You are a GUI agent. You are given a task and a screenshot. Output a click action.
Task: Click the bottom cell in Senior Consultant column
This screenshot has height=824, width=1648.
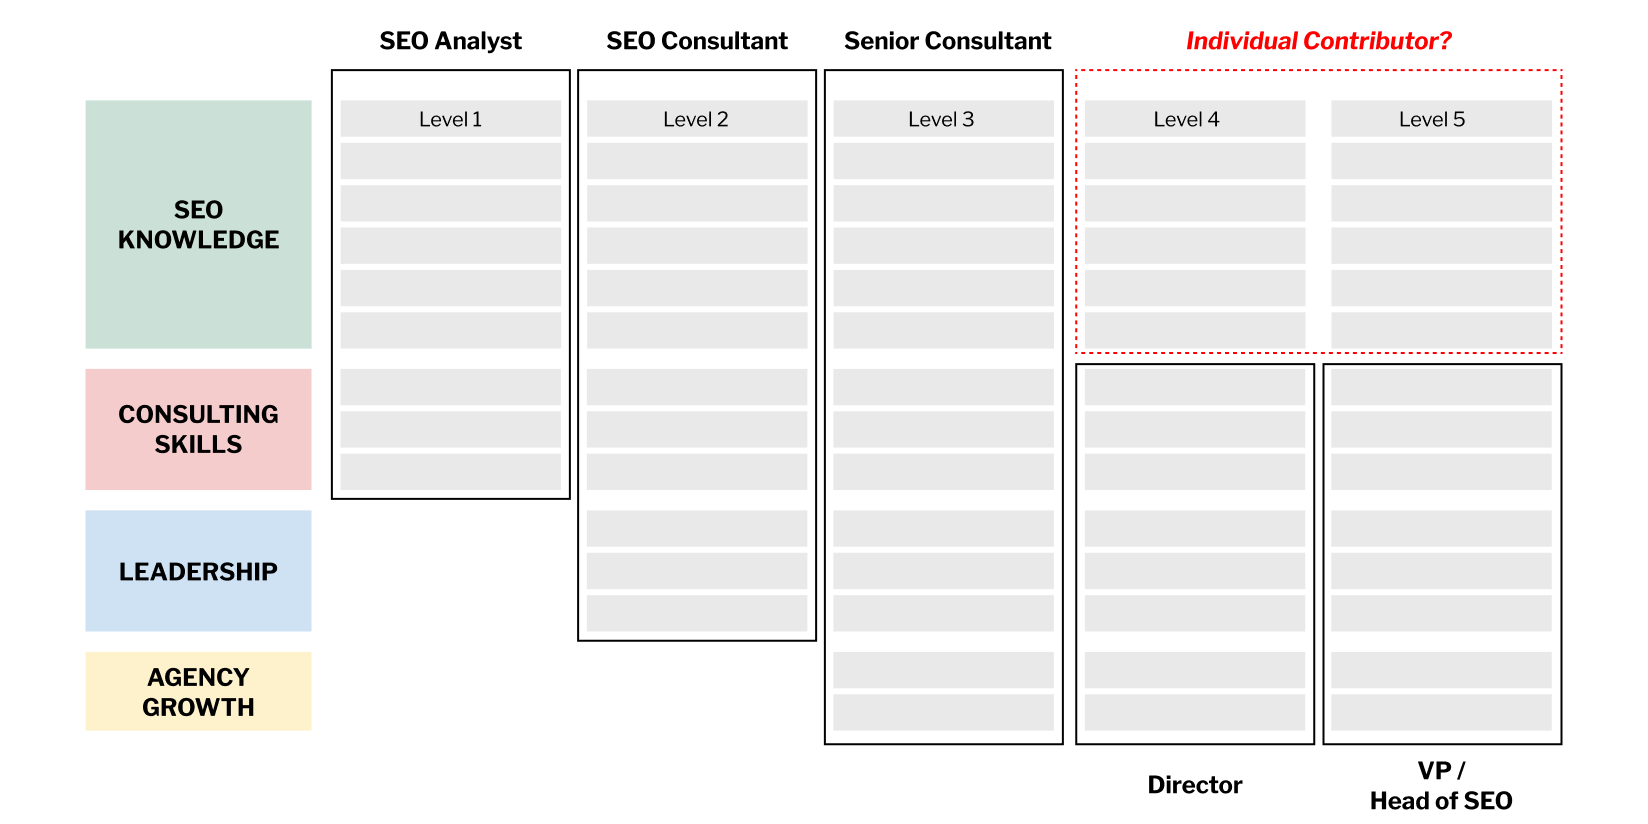coord(943,712)
